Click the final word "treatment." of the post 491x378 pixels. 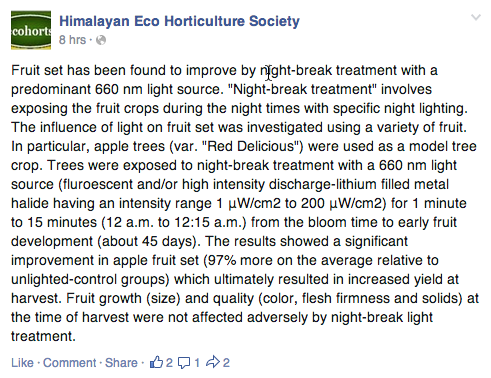[x=43, y=336]
